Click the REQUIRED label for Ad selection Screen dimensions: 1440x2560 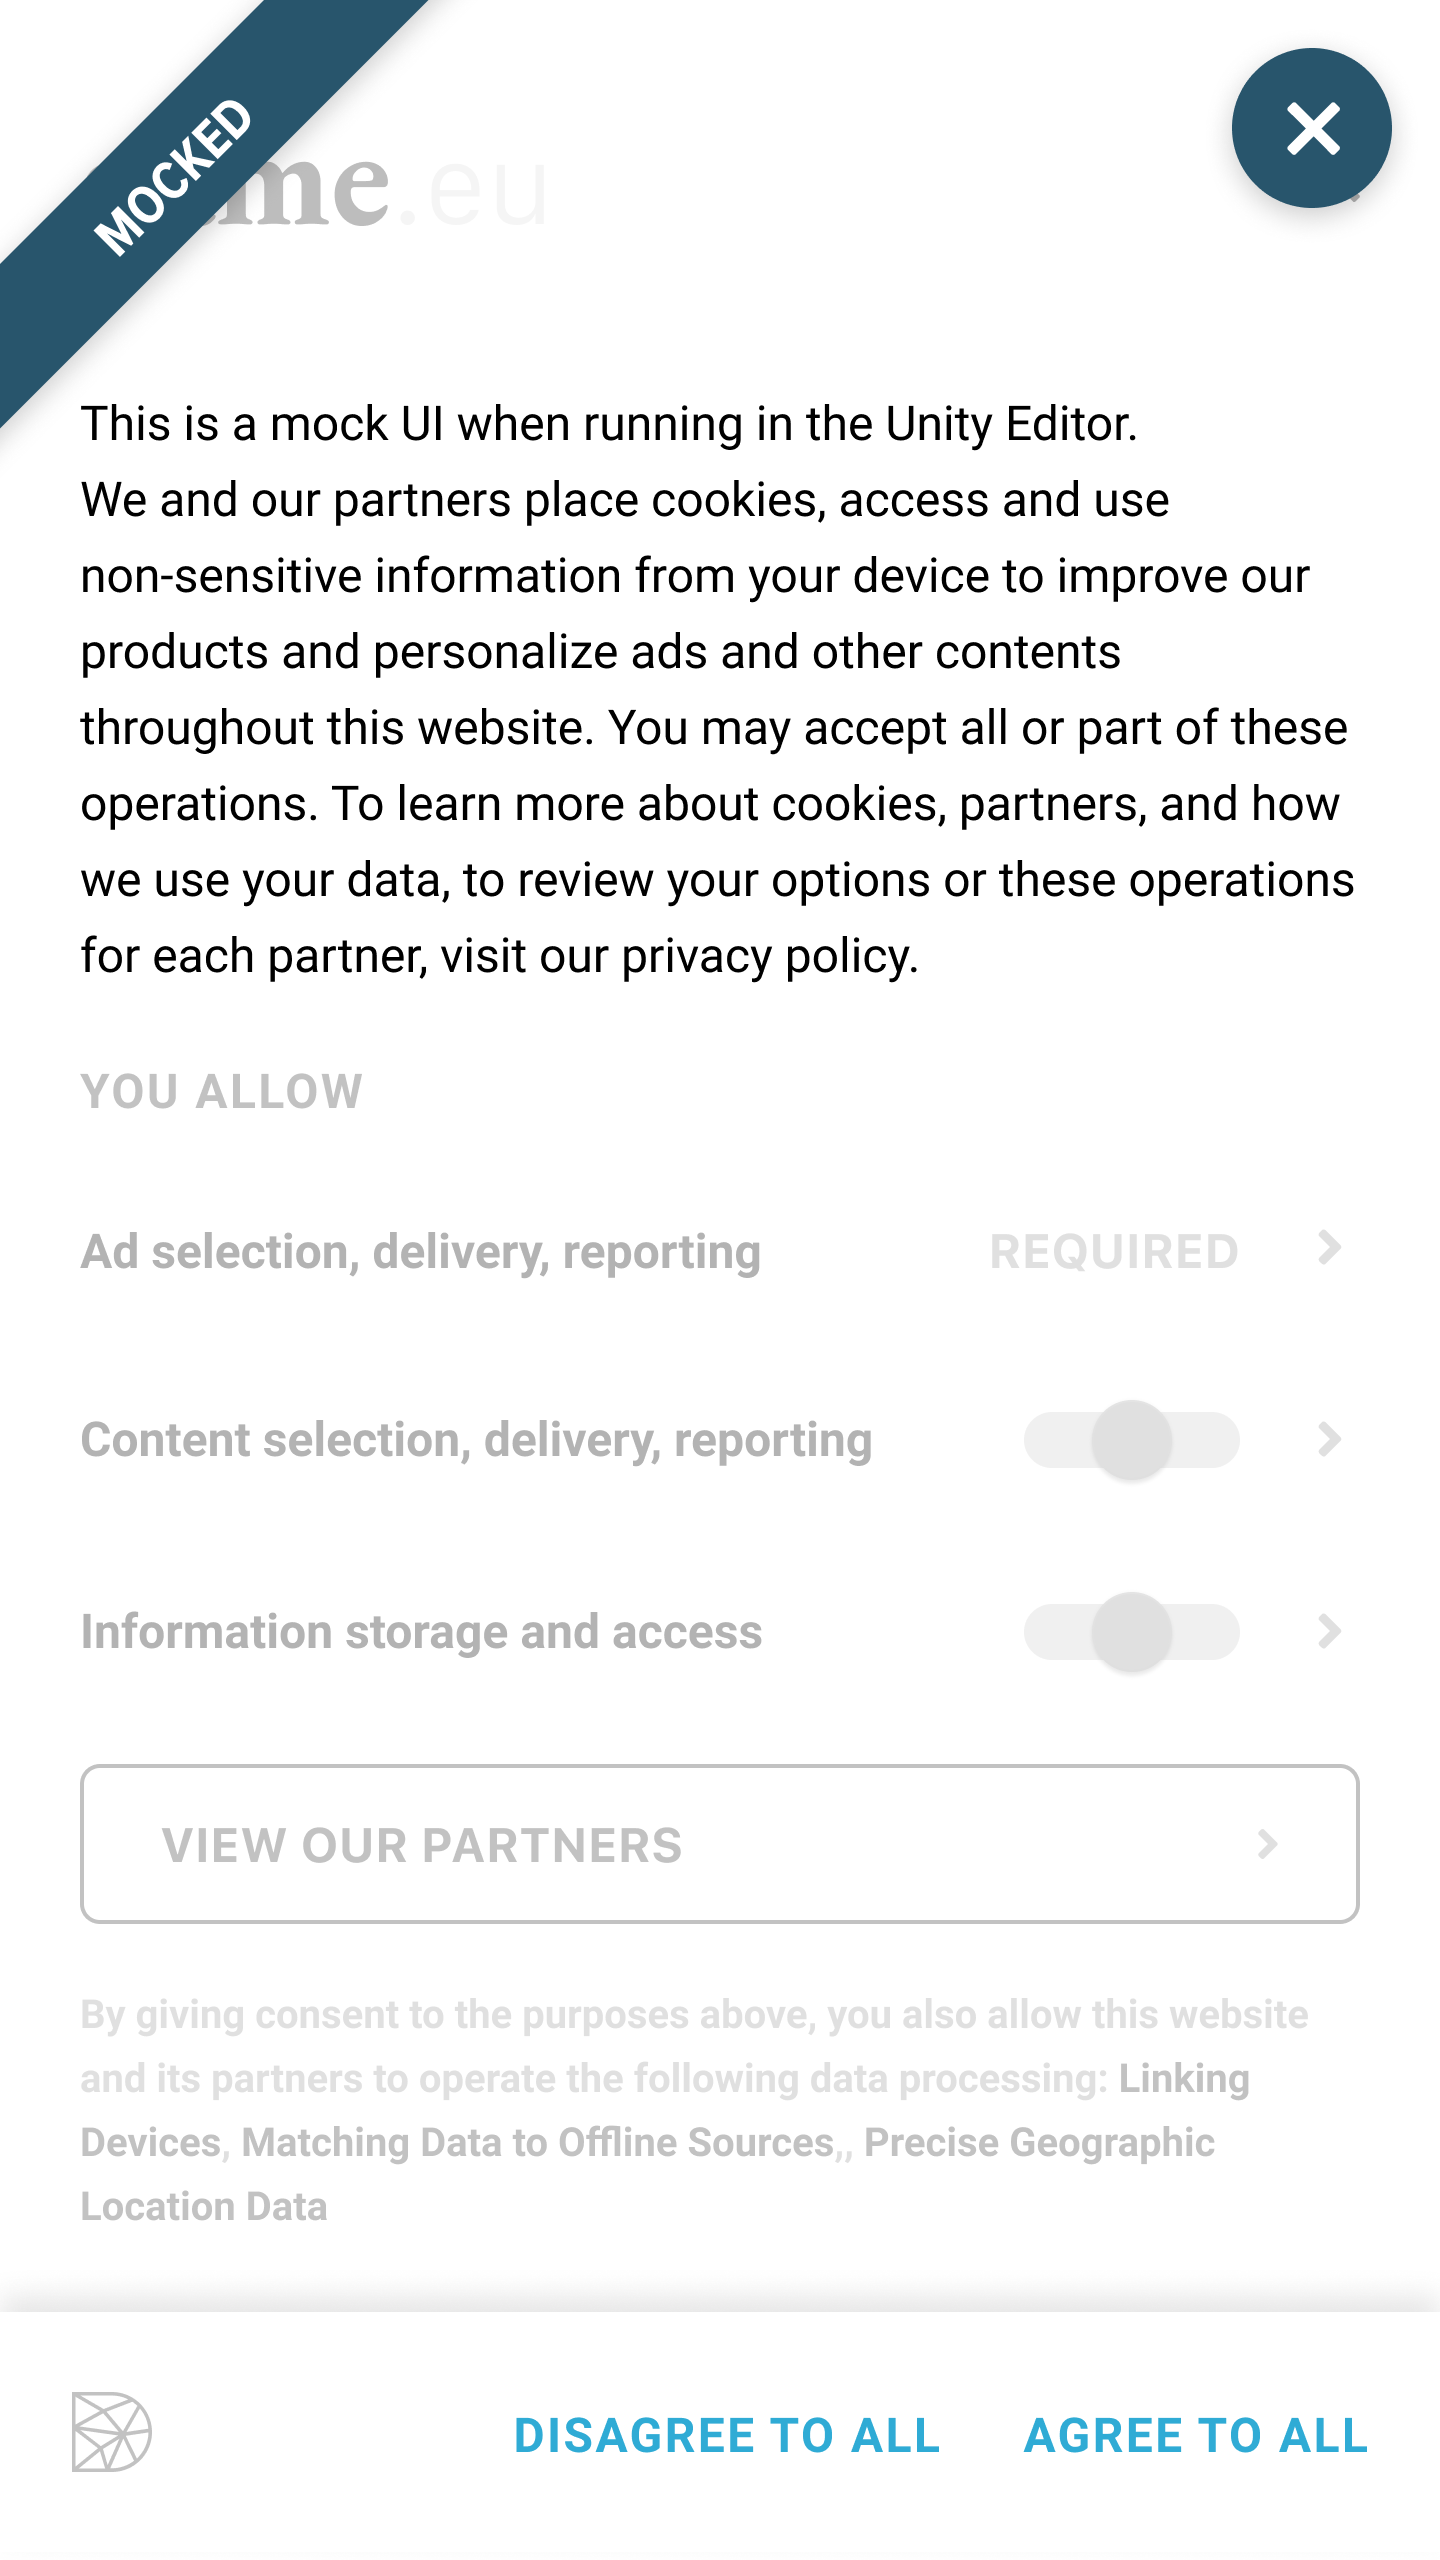click(x=1114, y=1252)
